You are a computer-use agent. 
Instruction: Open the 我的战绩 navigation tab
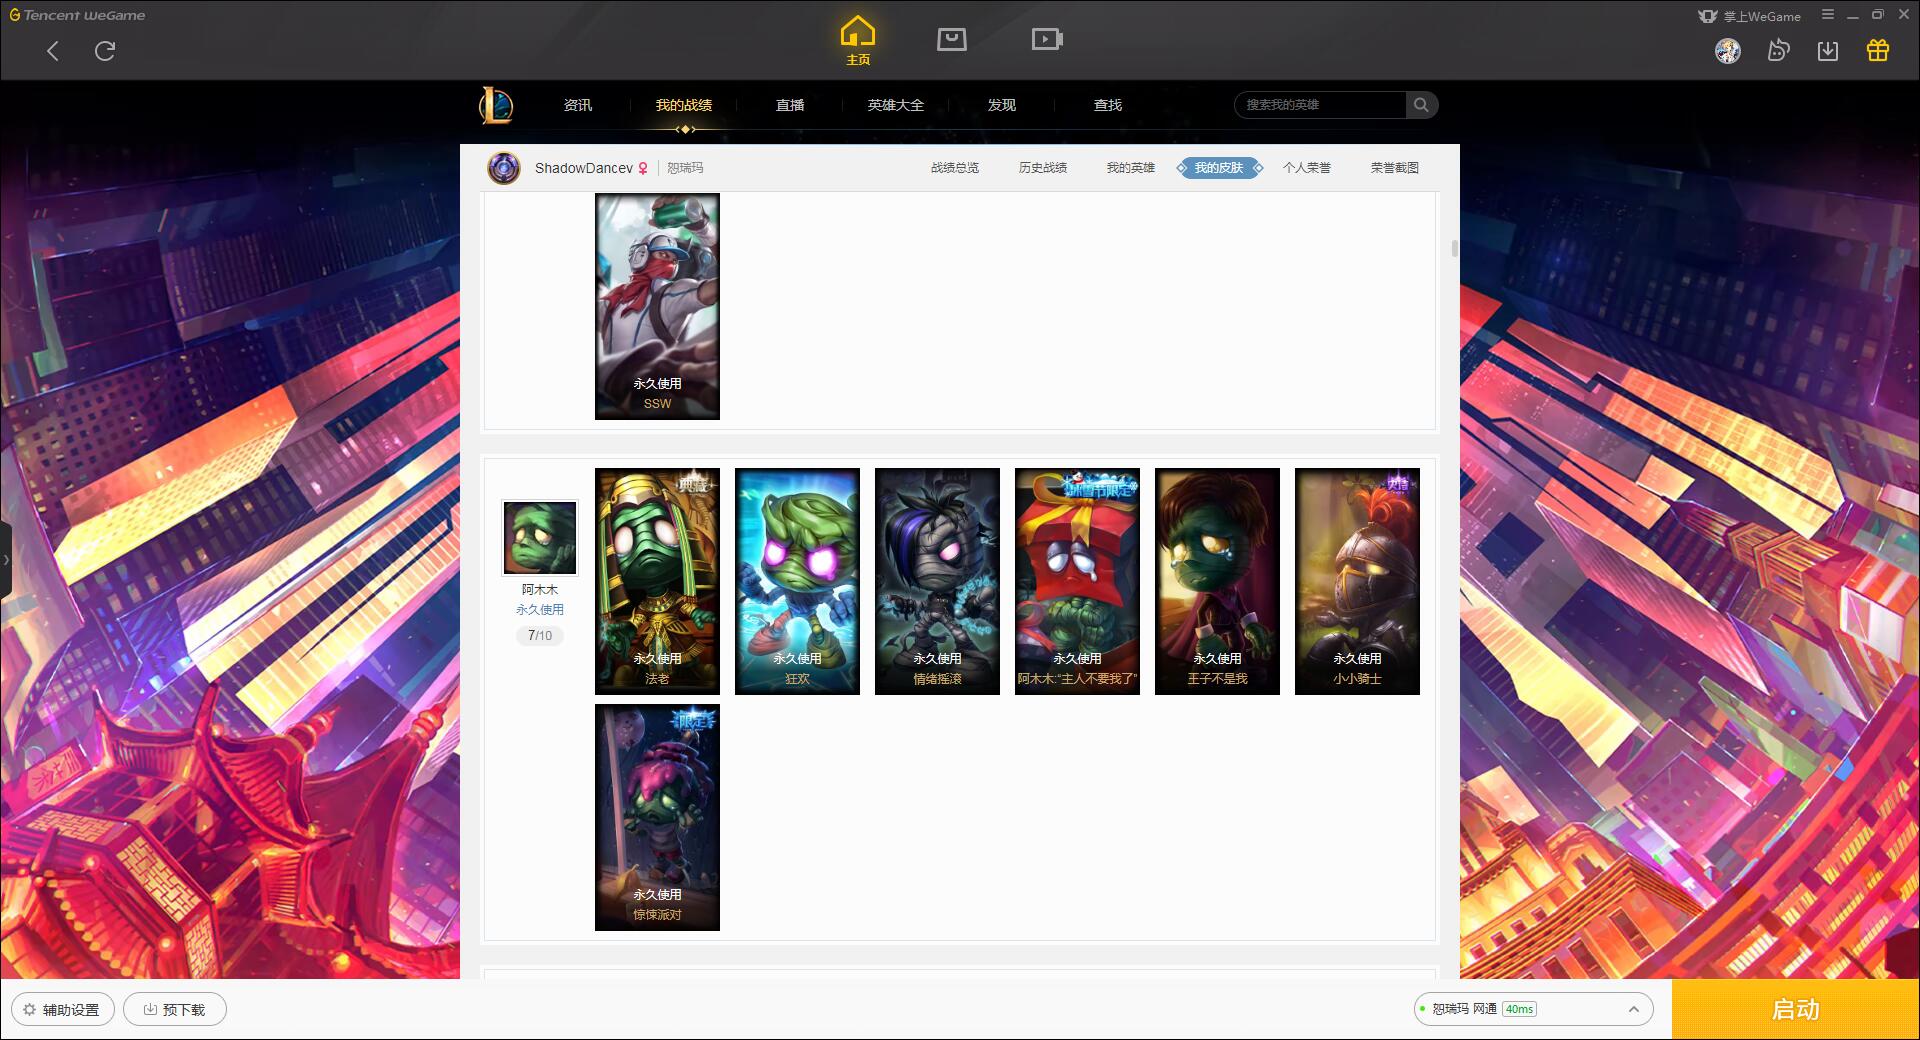[684, 105]
